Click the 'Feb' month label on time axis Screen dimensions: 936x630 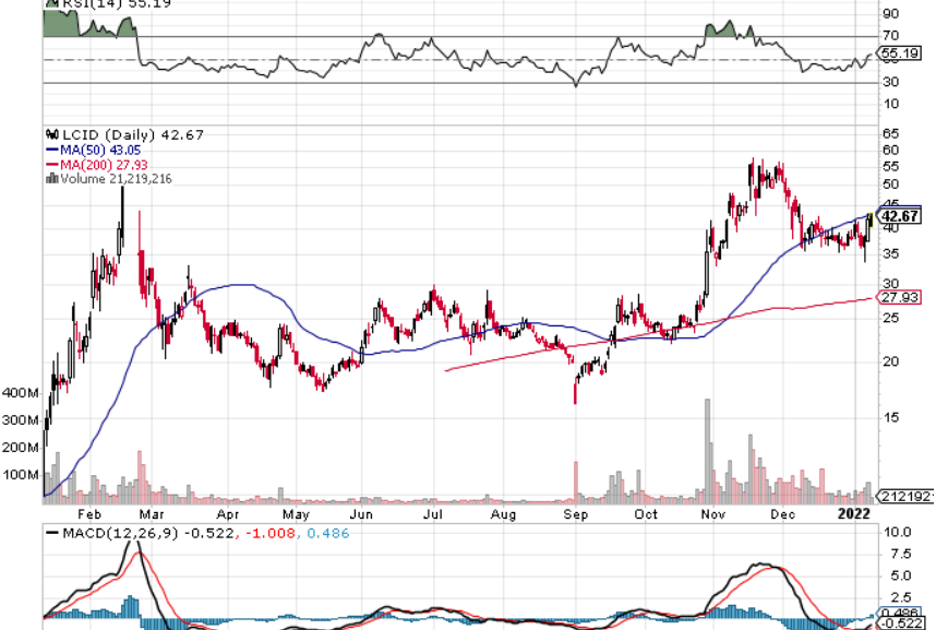[x=90, y=514]
